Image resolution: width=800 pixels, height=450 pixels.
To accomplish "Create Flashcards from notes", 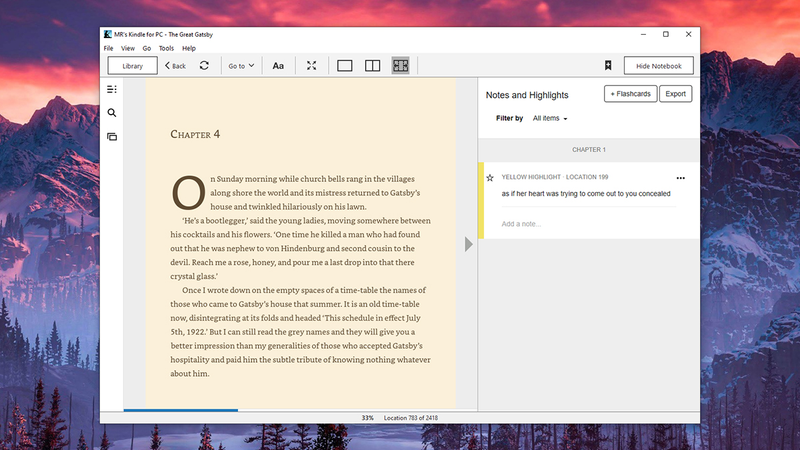I will (631, 94).
